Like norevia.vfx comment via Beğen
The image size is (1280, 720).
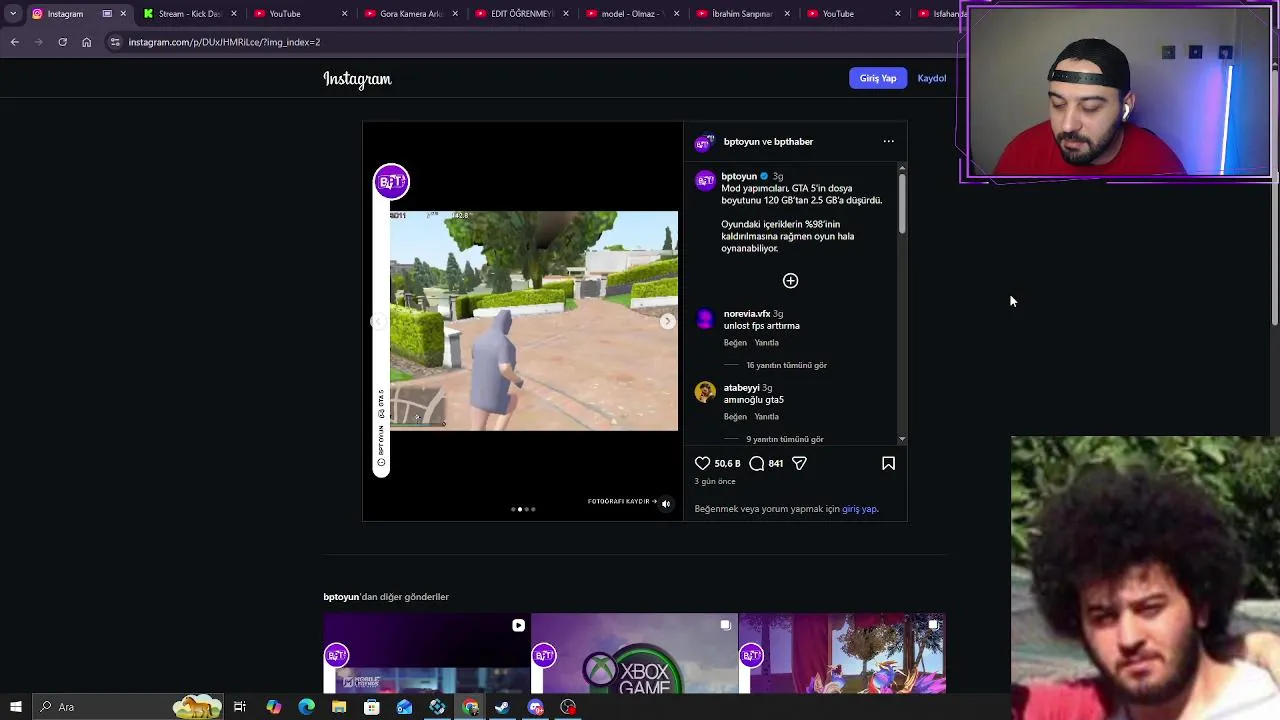tap(735, 343)
